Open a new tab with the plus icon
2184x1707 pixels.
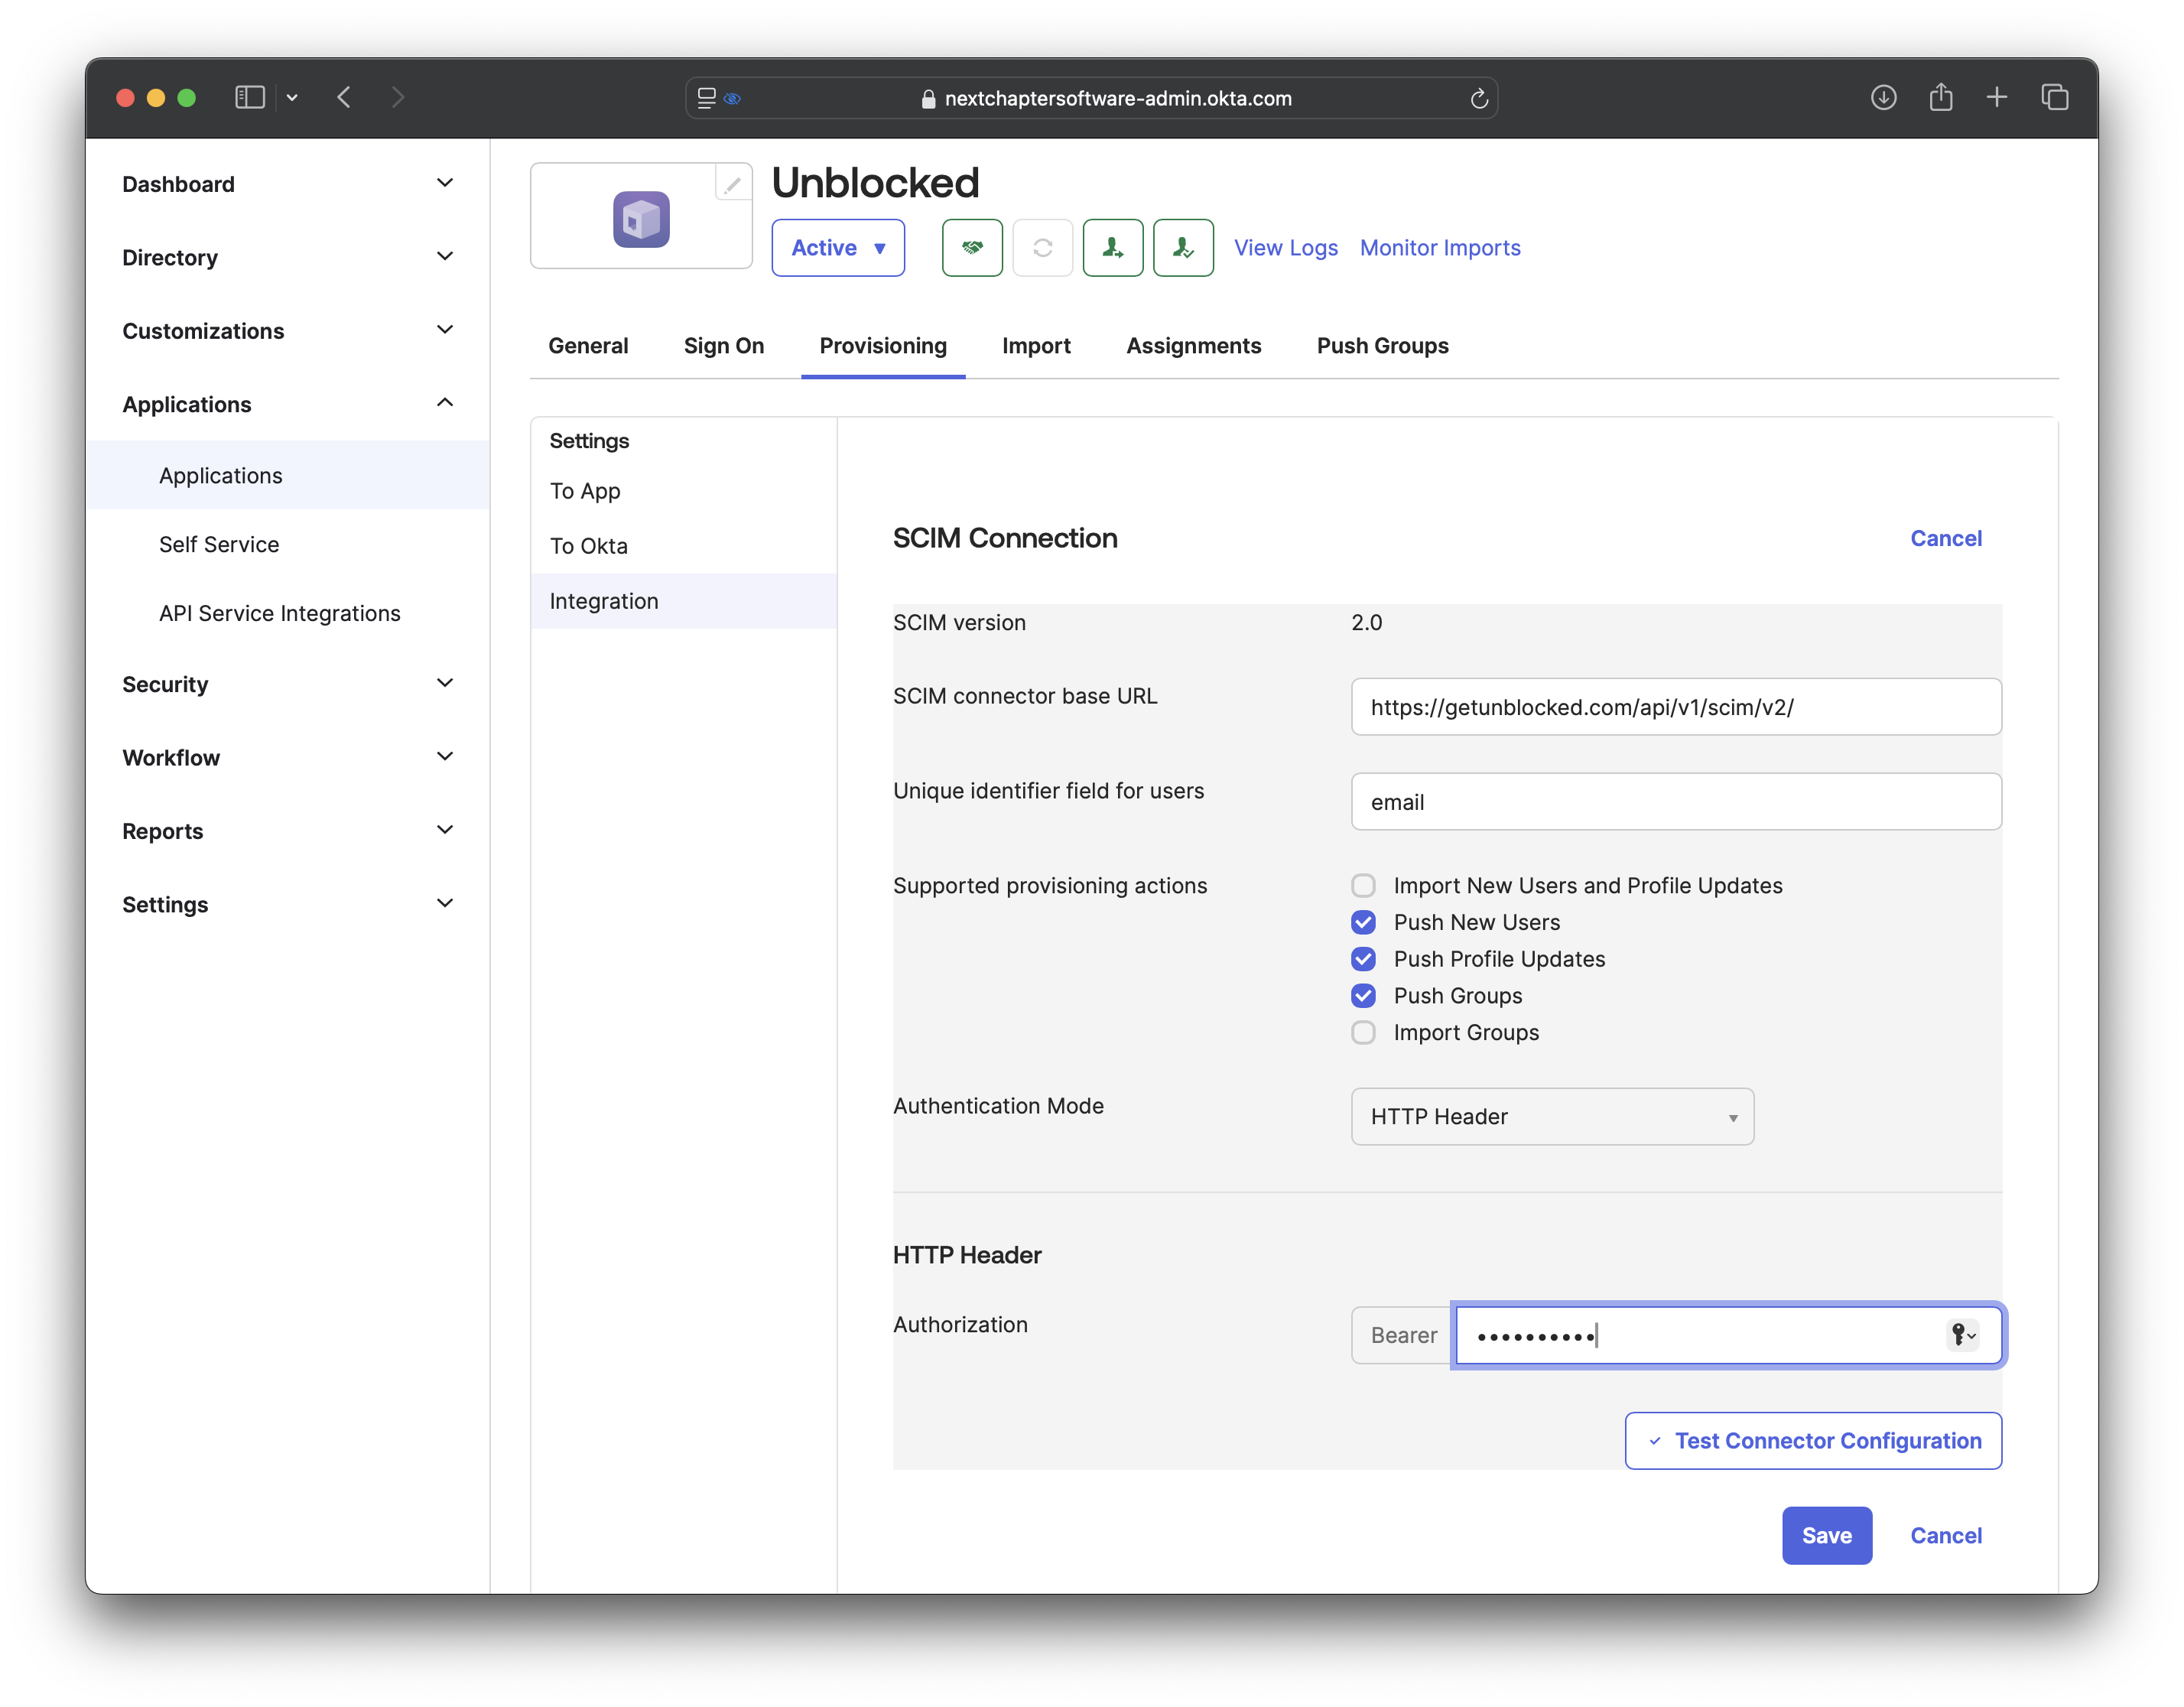click(x=1997, y=97)
